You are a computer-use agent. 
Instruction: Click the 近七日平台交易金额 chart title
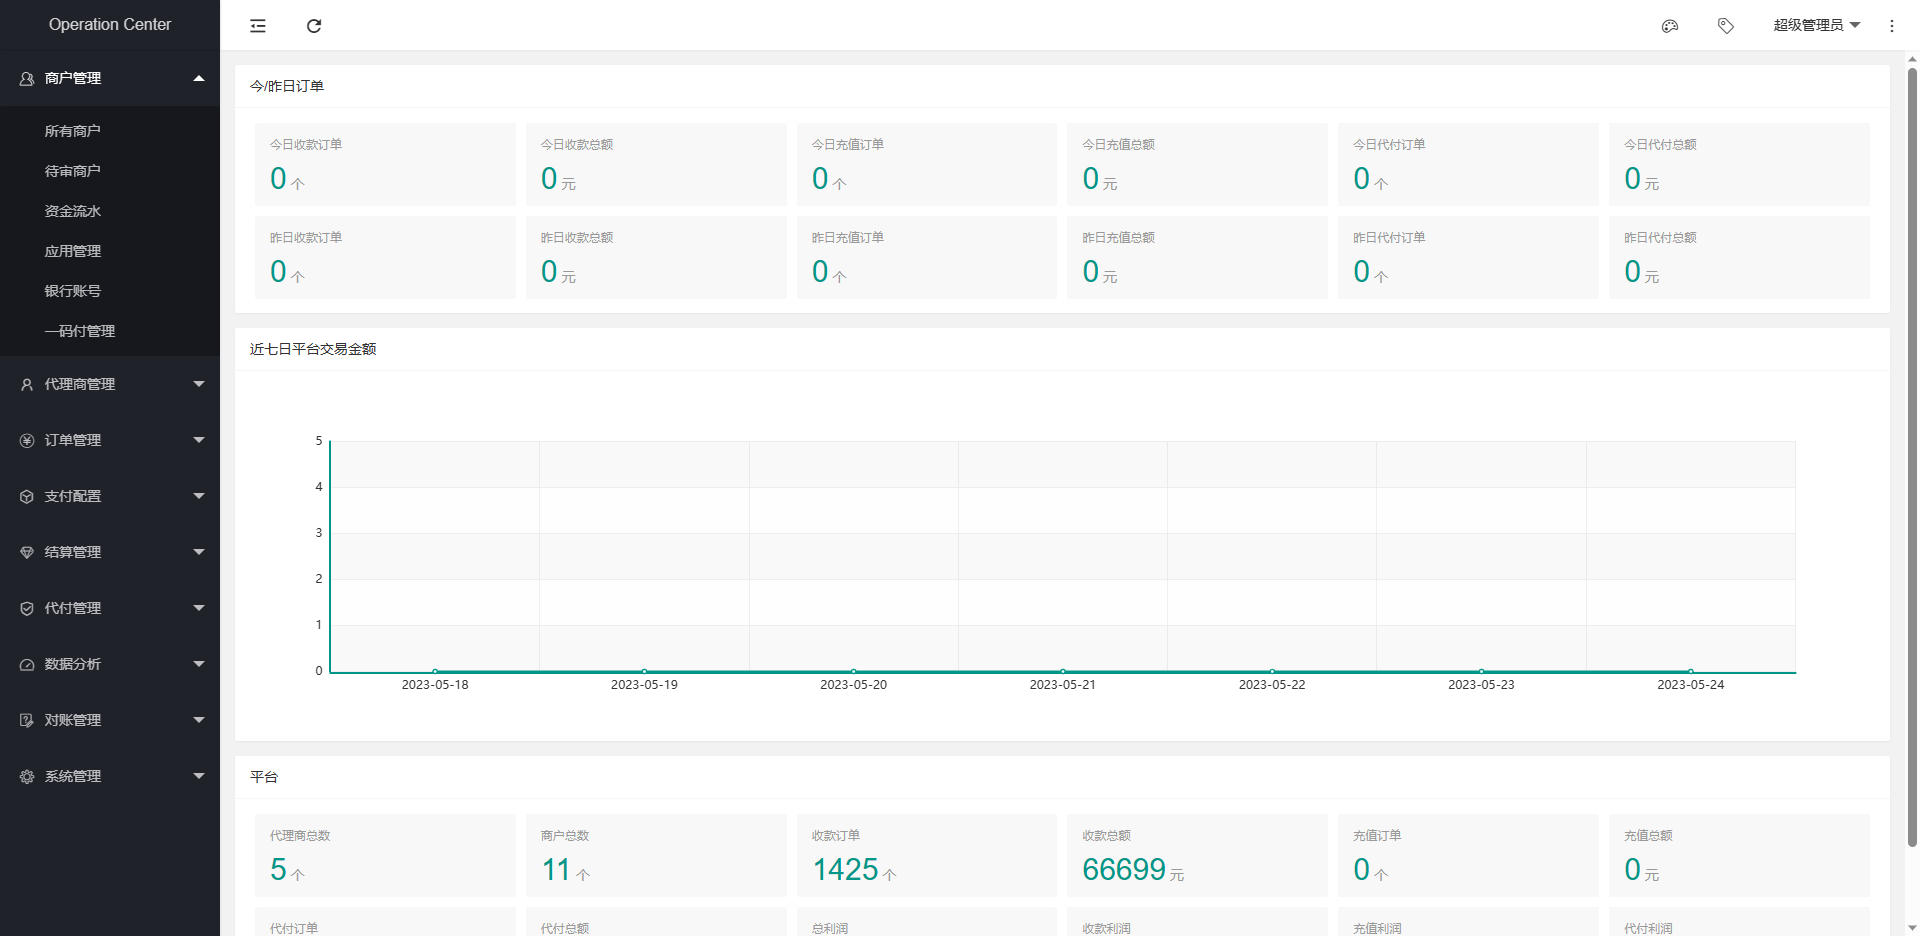(x=313, y=349)
